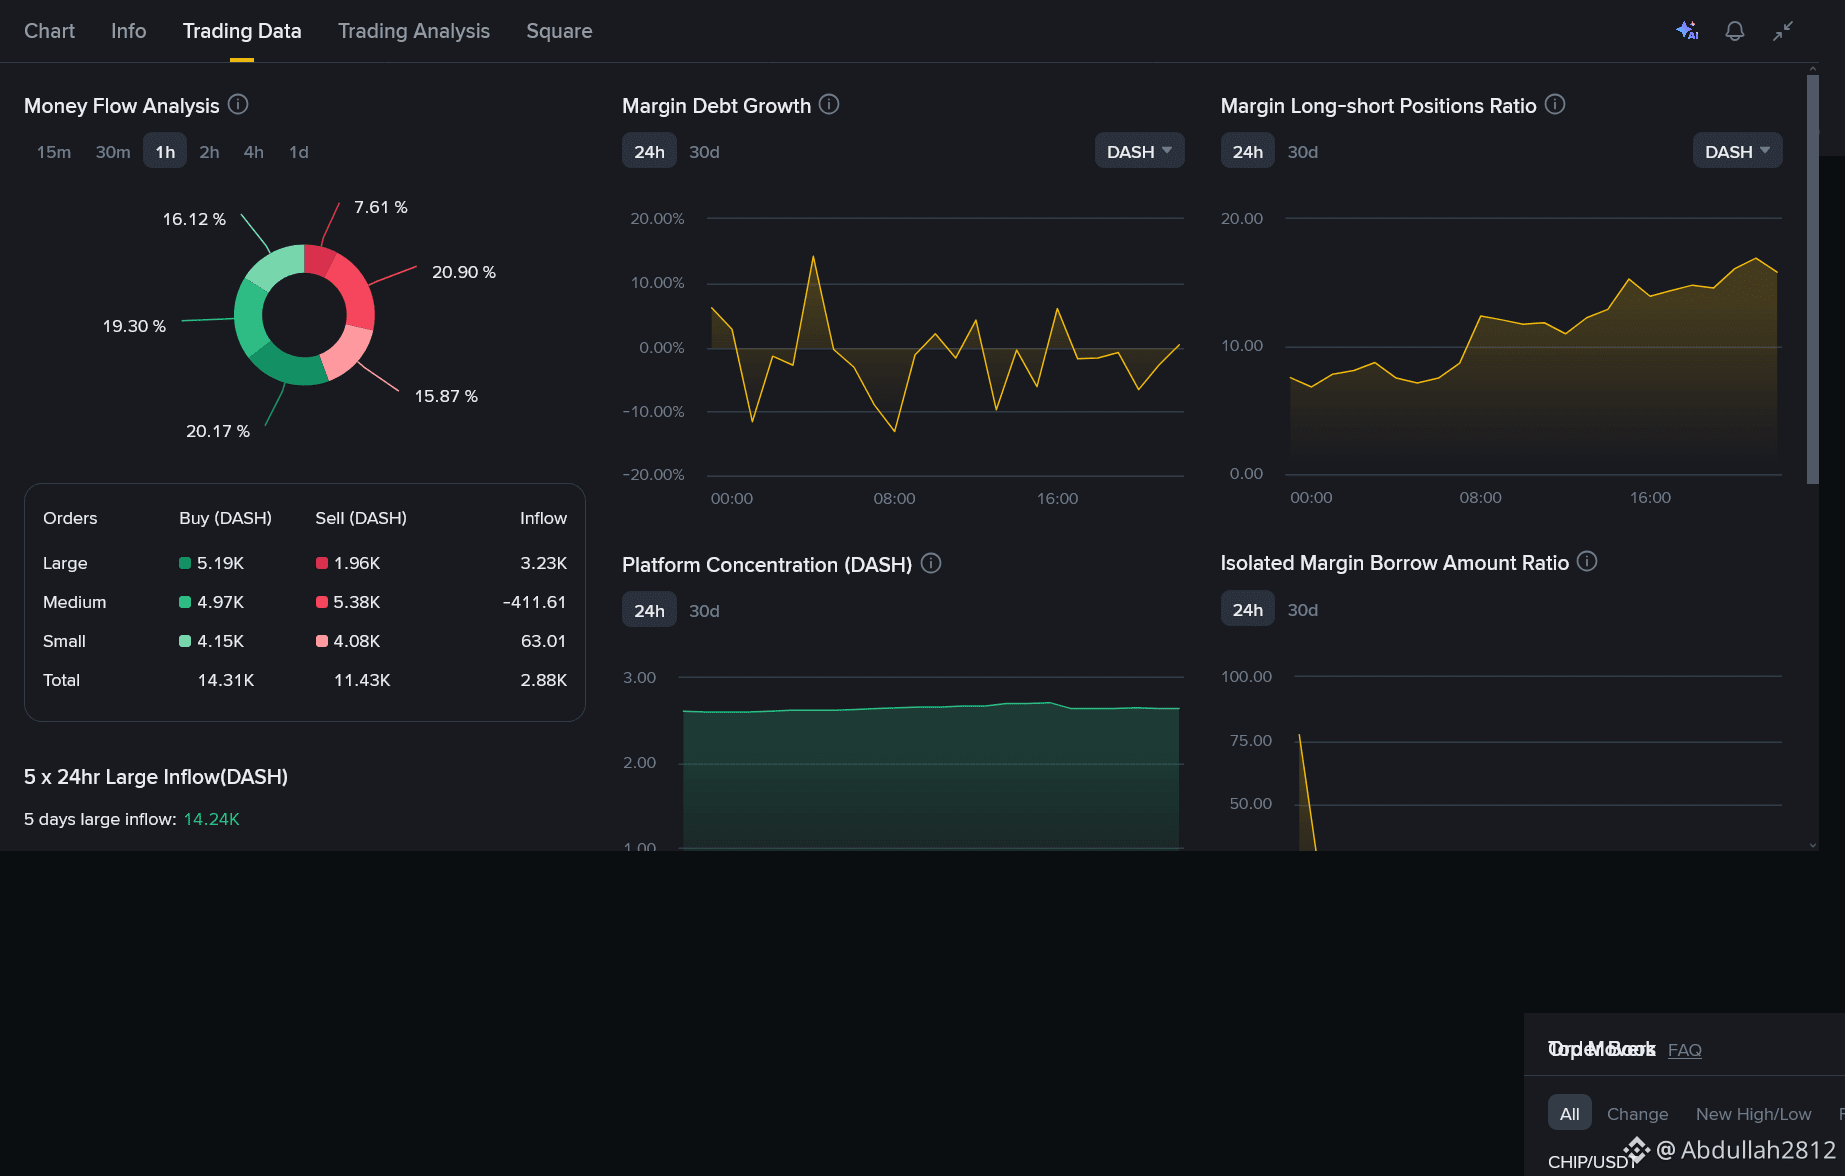Show info for Margin Long-short Positions Ratio

1555,104
